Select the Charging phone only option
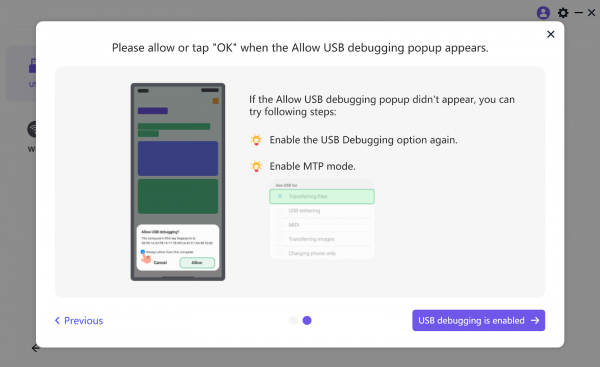Image resolution: width=600 pixels, height=367 pixels. [x=322, y=253]
